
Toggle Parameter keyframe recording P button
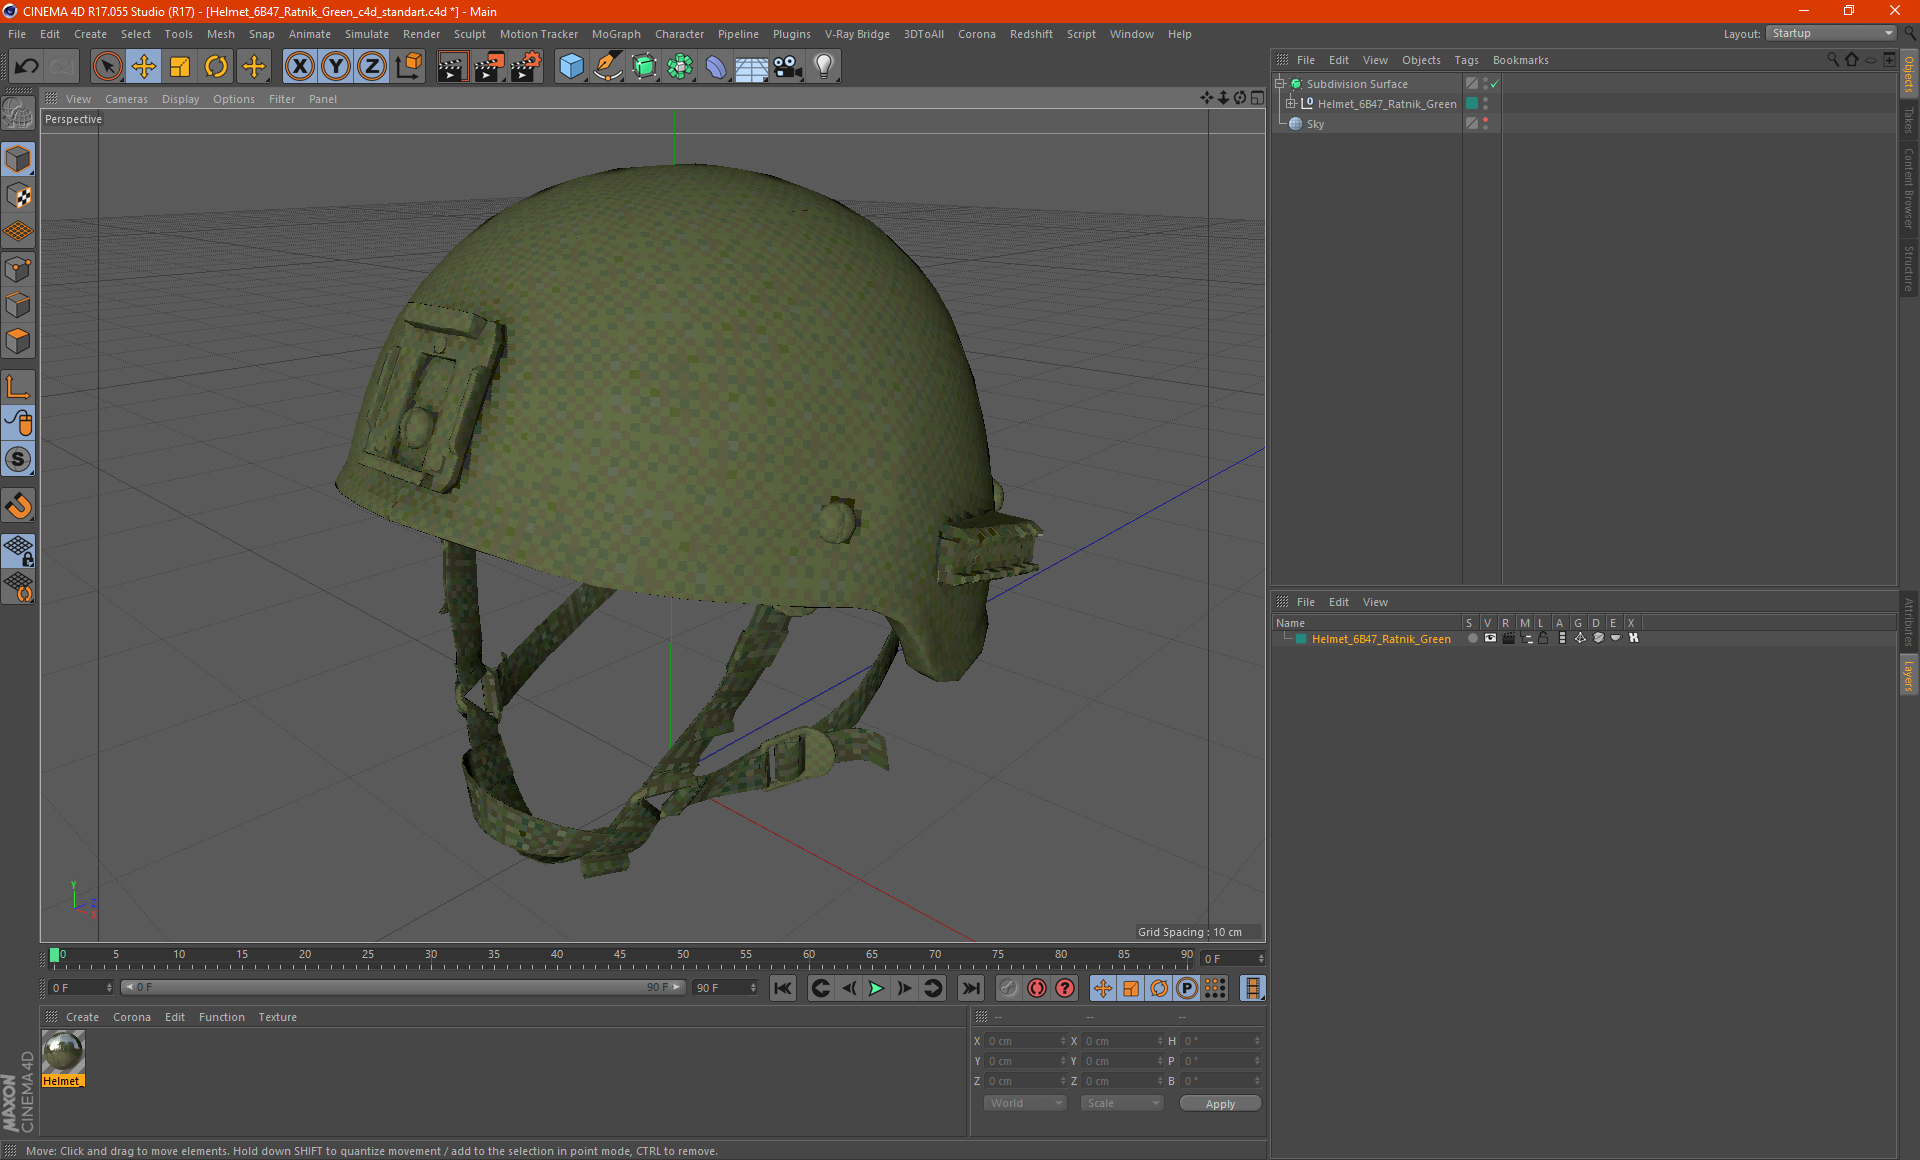(1186, 988)
